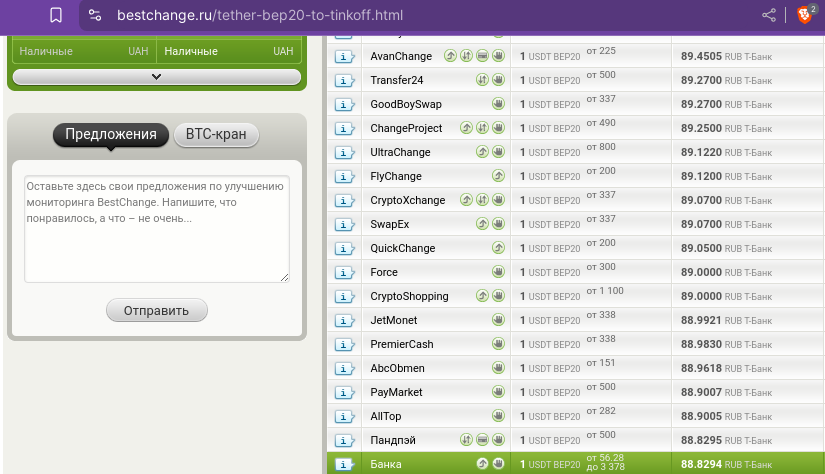The height and width of the screenshot is (474, 825).
Task: Click CryptoXchange's up-down arrows icon
Action: (x=482, y=199)
